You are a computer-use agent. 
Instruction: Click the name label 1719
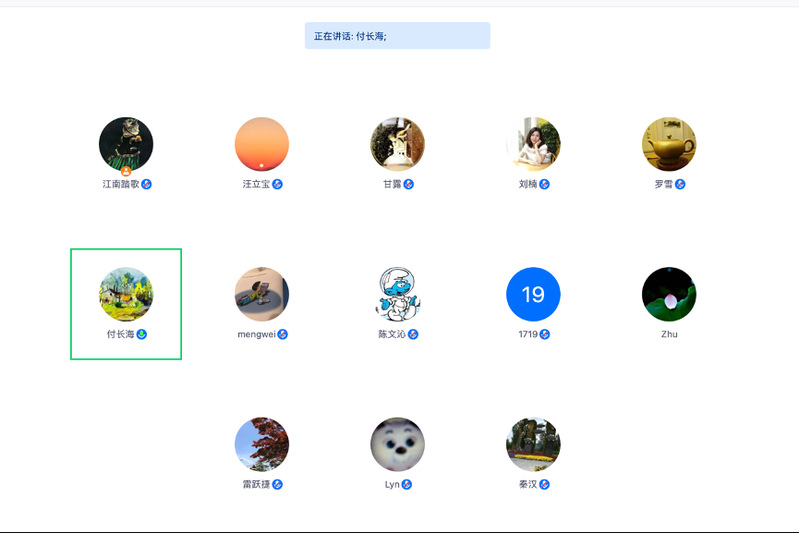[528, 334]
